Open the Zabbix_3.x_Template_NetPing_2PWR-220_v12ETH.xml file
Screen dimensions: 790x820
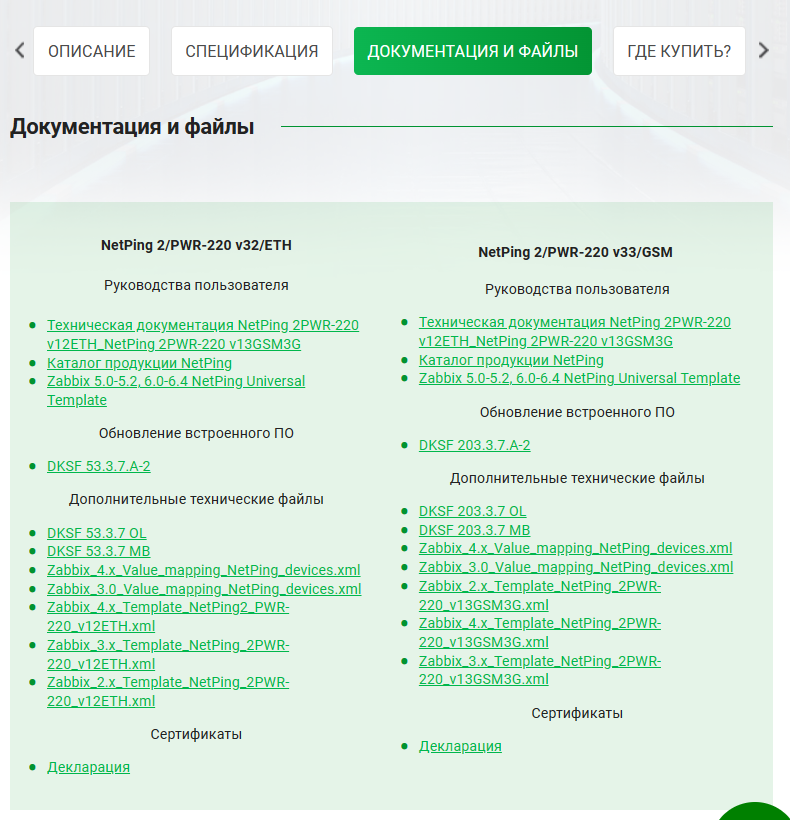click(167, 654)
